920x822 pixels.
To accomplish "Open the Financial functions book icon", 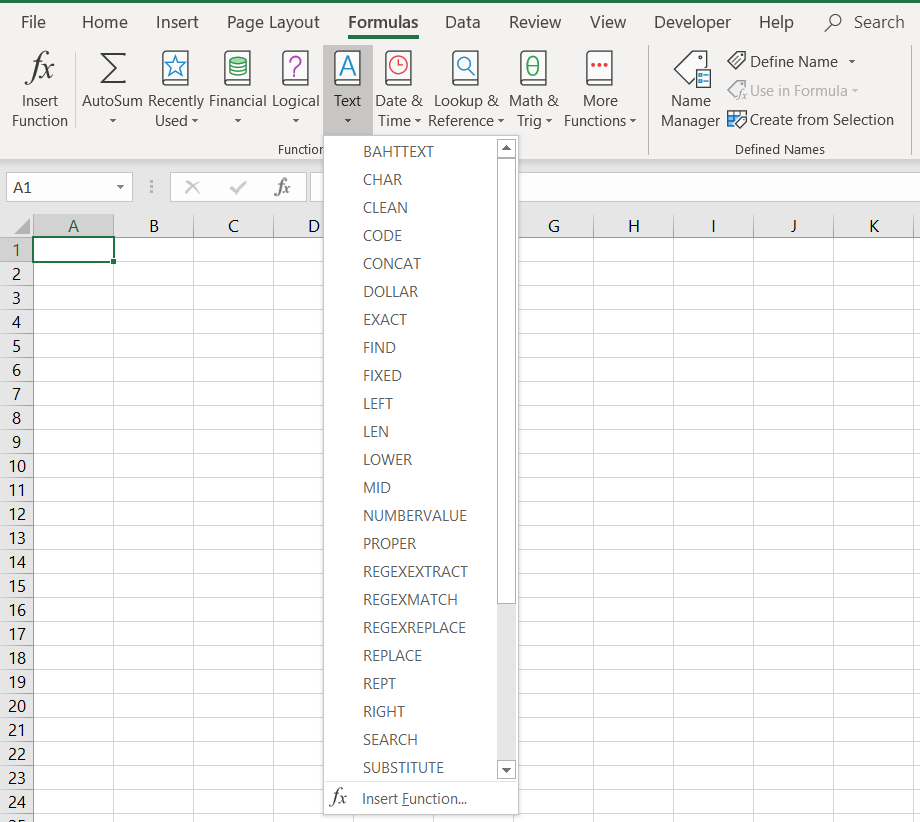I will point(238,68).
